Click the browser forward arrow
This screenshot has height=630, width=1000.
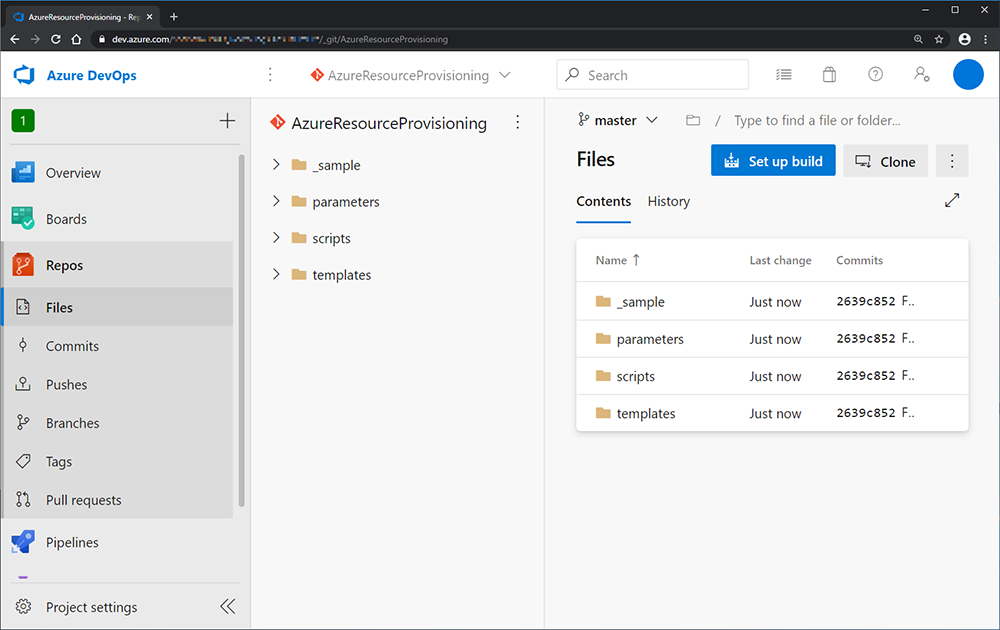(x=35, y=39)
